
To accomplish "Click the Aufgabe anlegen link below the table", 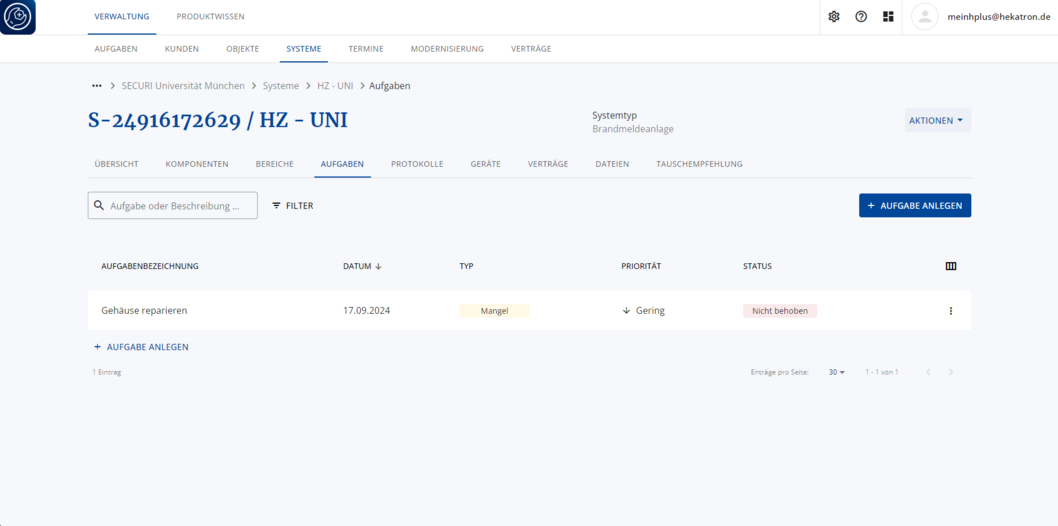I will point(141,347).
